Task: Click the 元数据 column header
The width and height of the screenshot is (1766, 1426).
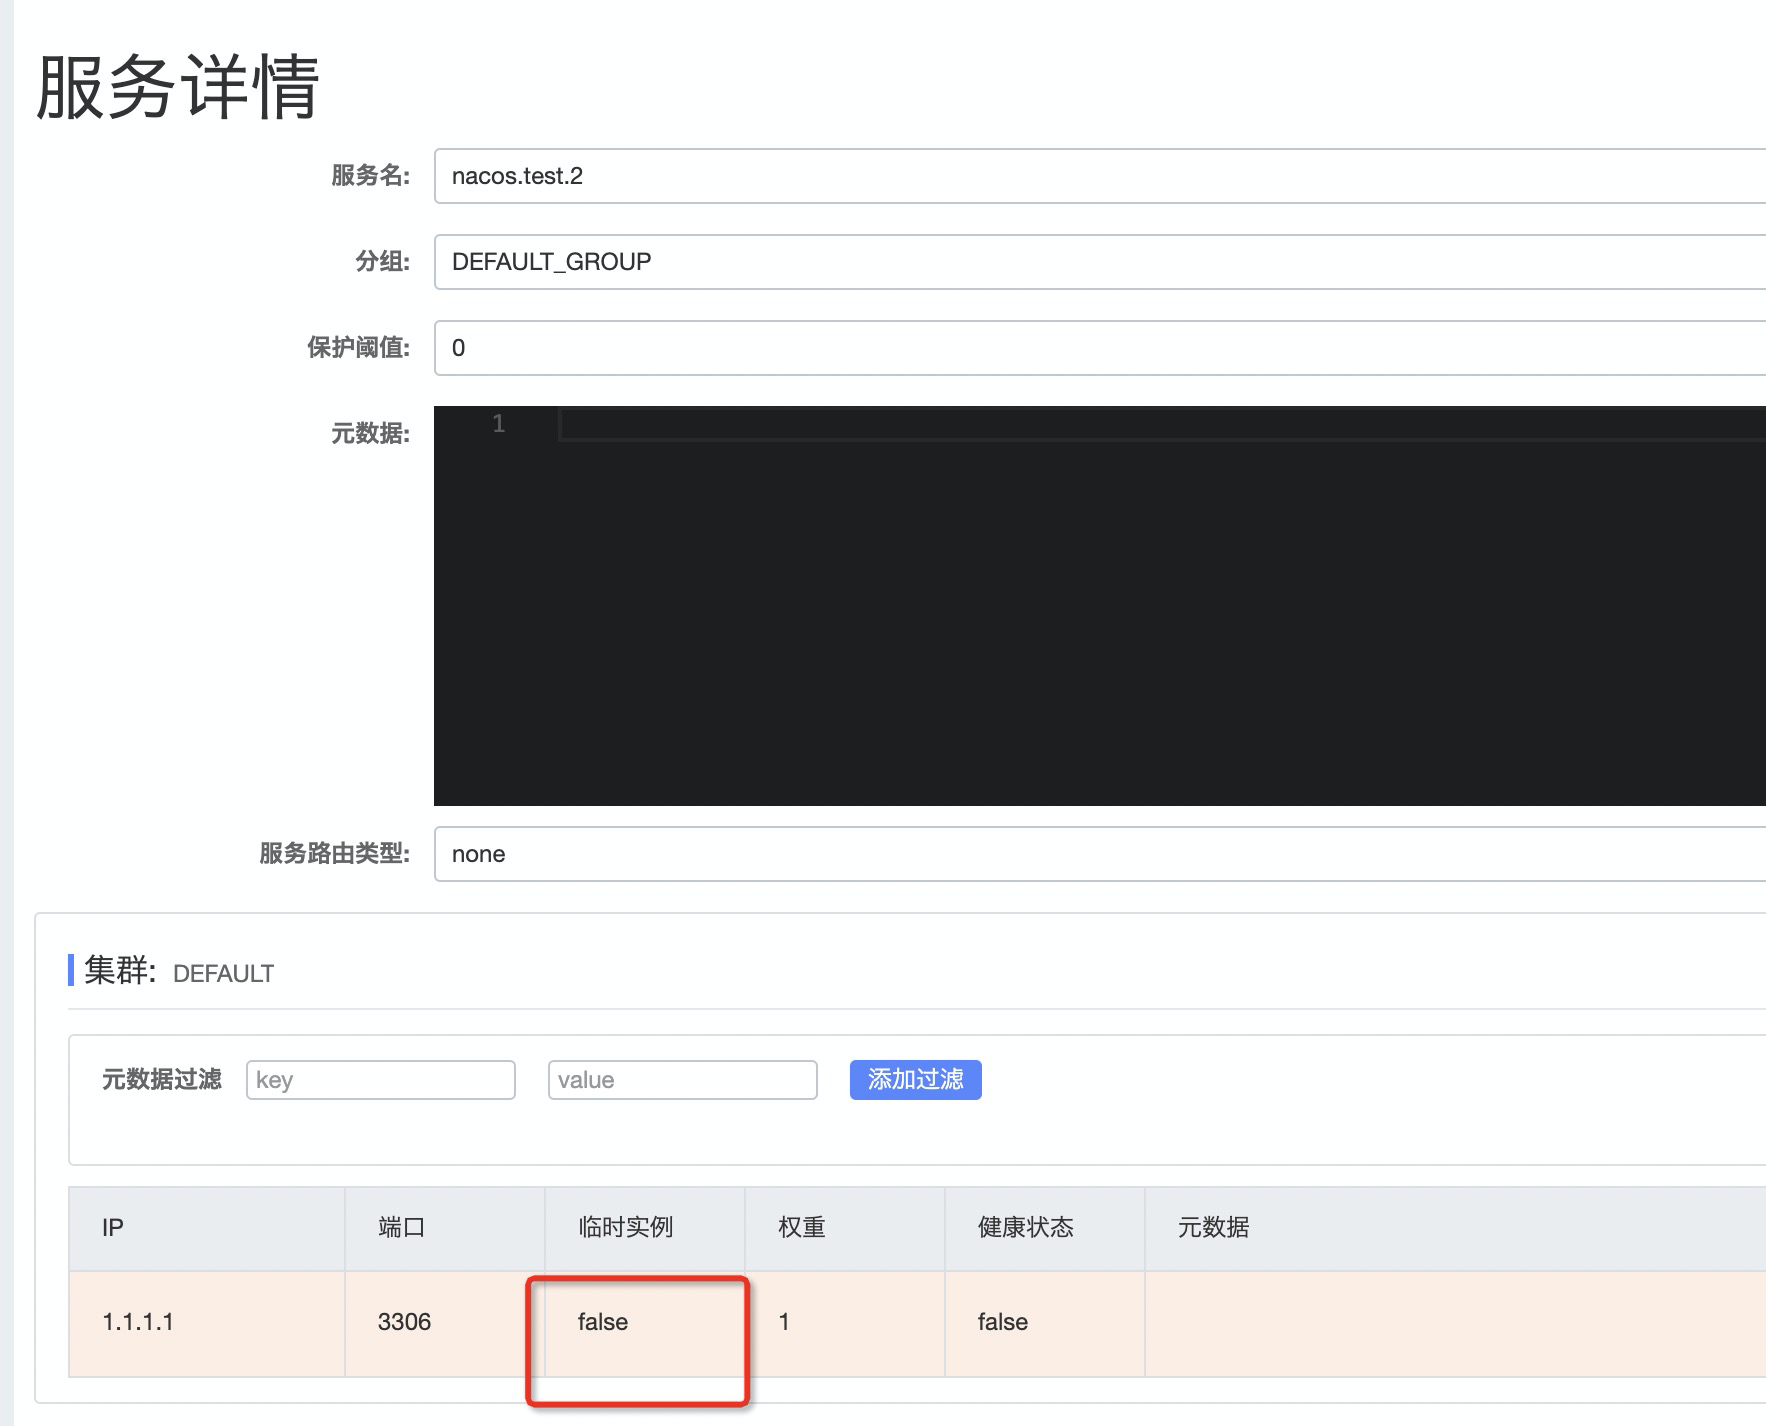Action: (x=1215, y=1228)
